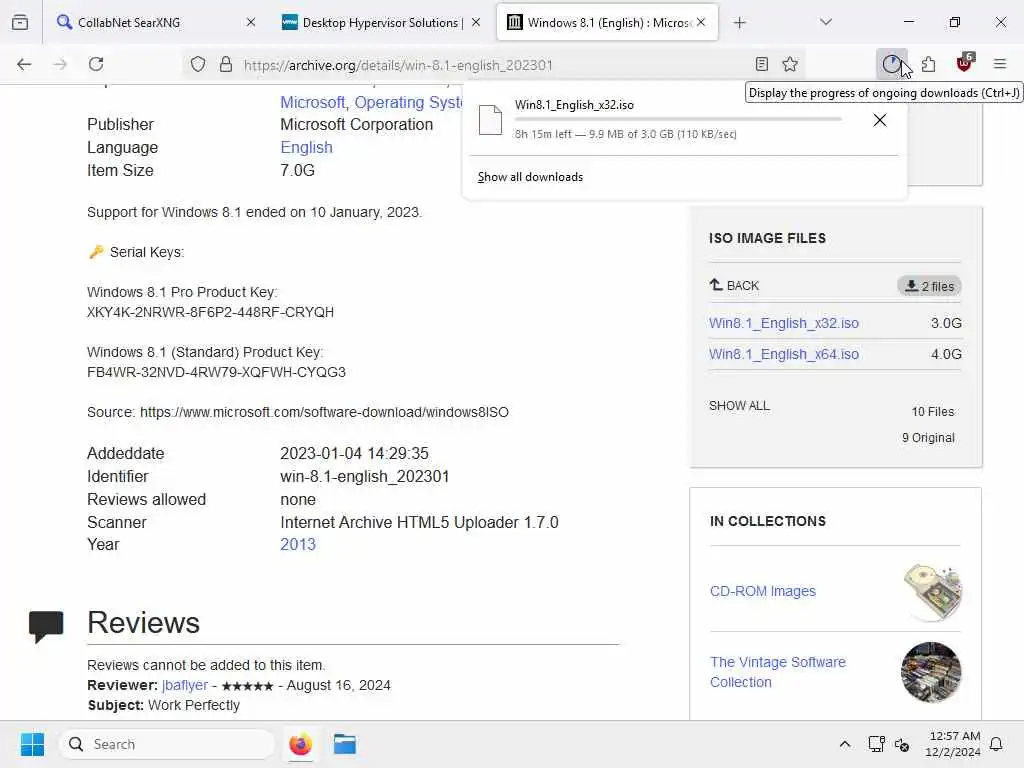Click the identifier win-8.1-english_202301 value
Image resolution: width=1024 pixels, height=768 pixels.
coord(364,477)
